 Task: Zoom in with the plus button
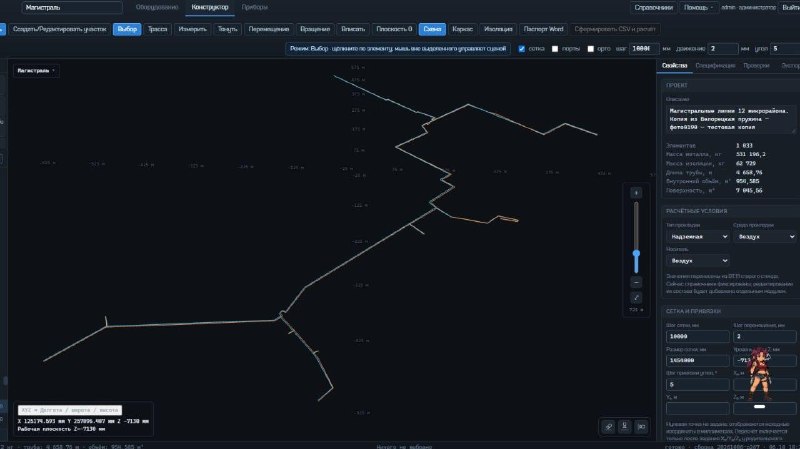[636, 193]
